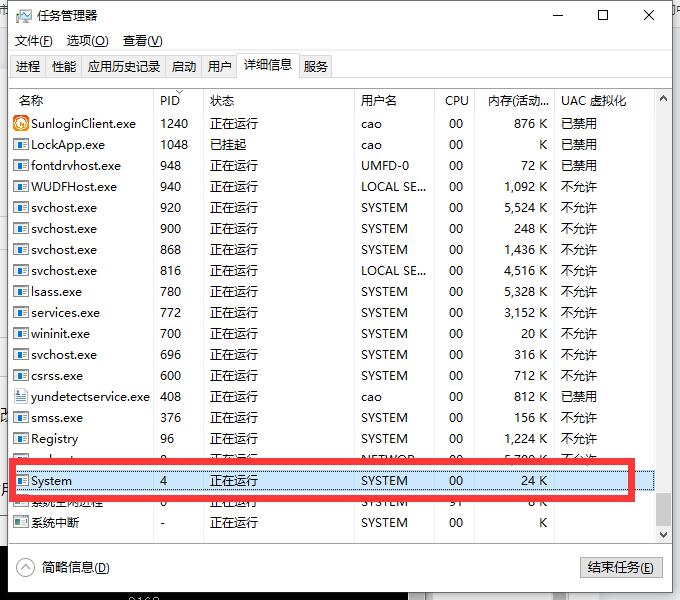Click the fontdrvhost.exe process icon
The image size is (680, 600).
tap(21, 166)
